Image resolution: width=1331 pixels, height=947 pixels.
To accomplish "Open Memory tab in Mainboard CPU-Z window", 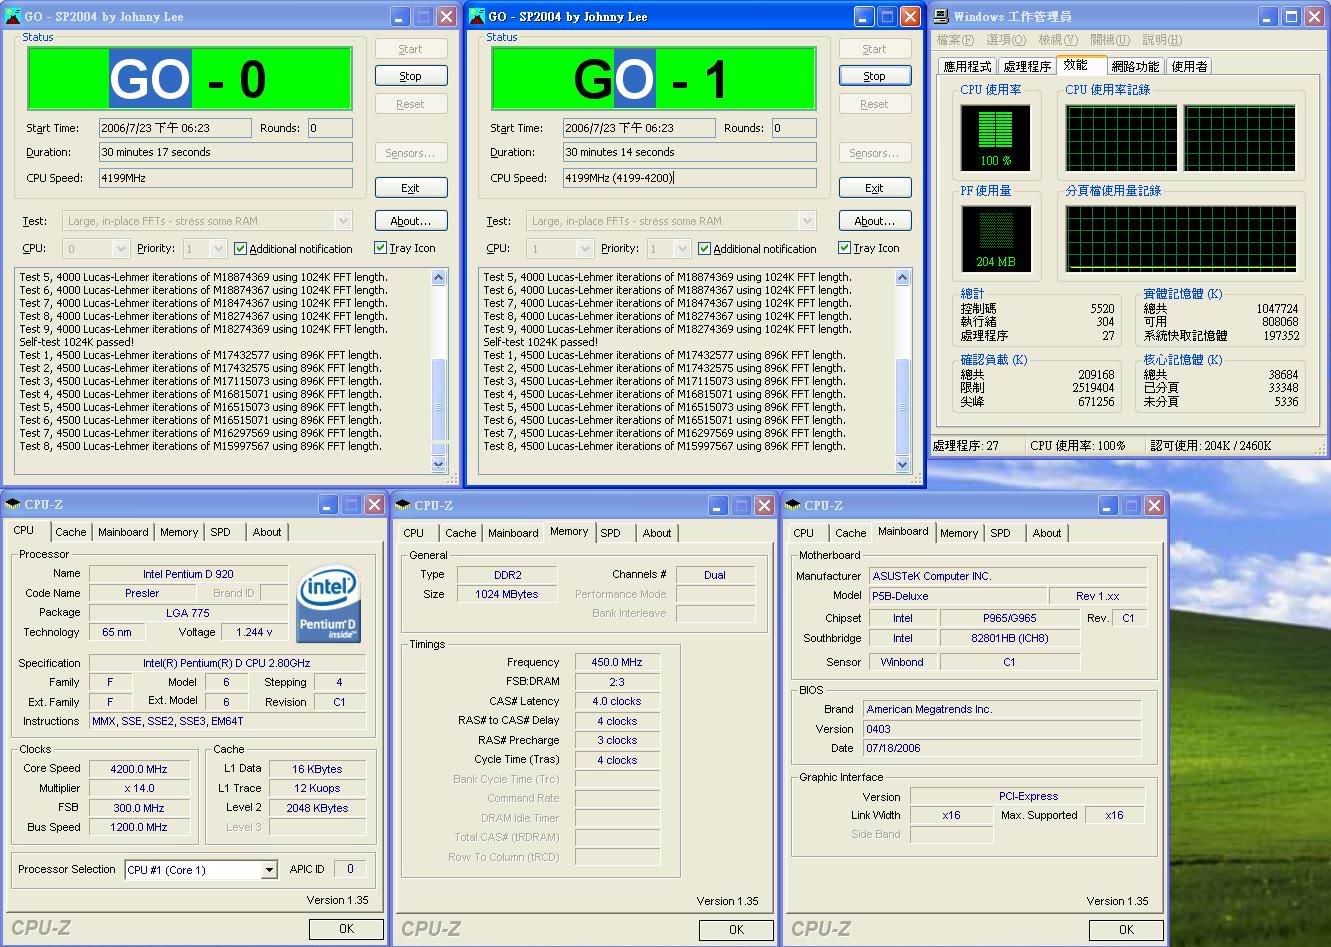I will (959, 533).
